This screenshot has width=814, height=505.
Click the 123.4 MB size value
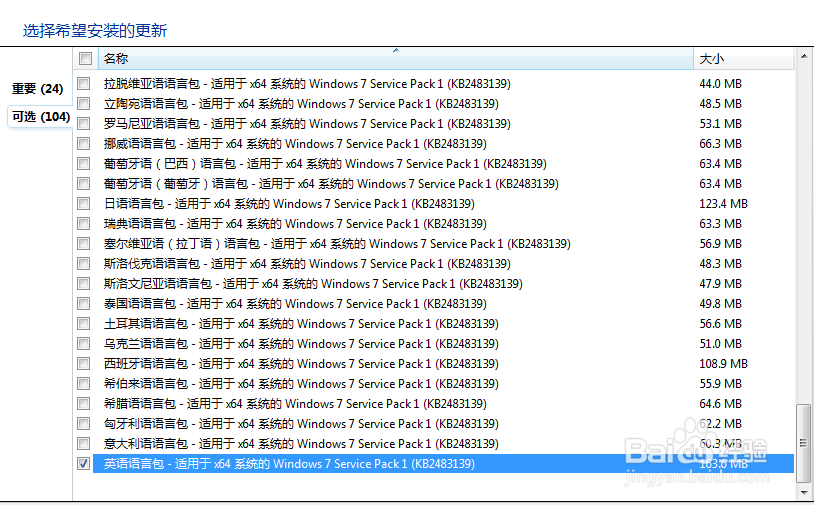point(723,203)
